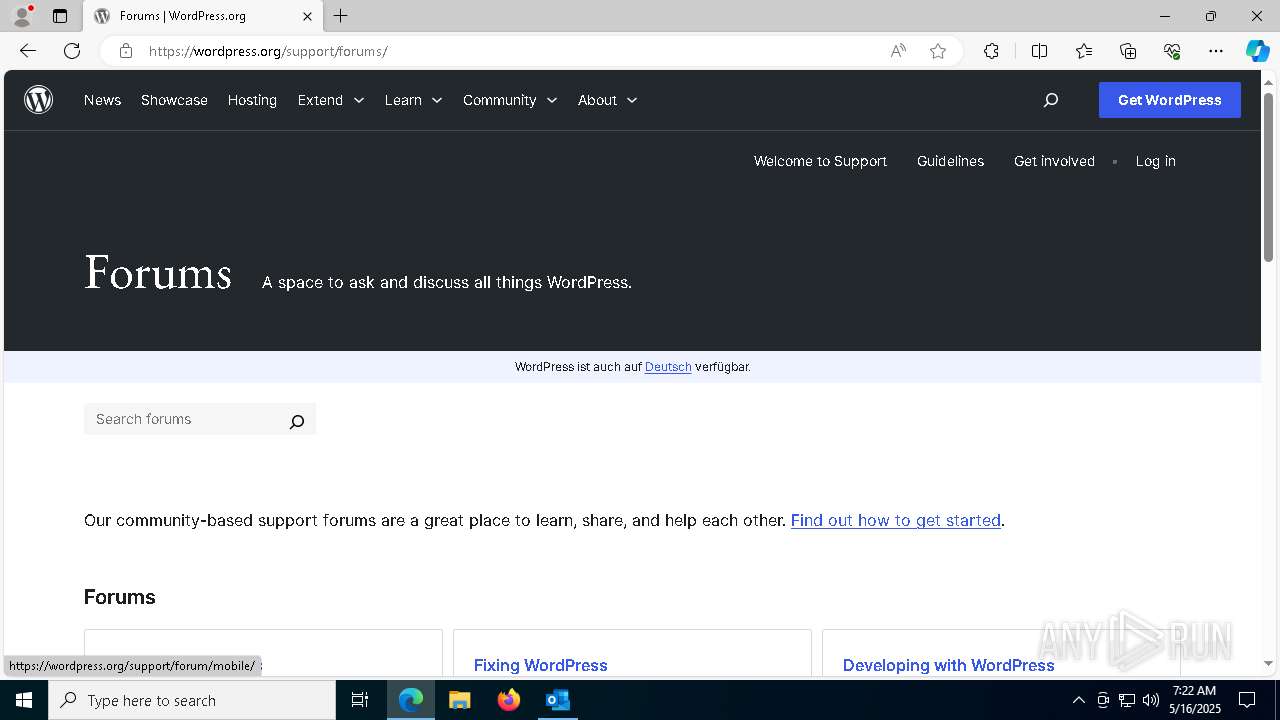Viewport: 1280px width, 720px height.
Task: Open Developing with WordPress forum
Action: pyautogui.click(x=949, y=665)
